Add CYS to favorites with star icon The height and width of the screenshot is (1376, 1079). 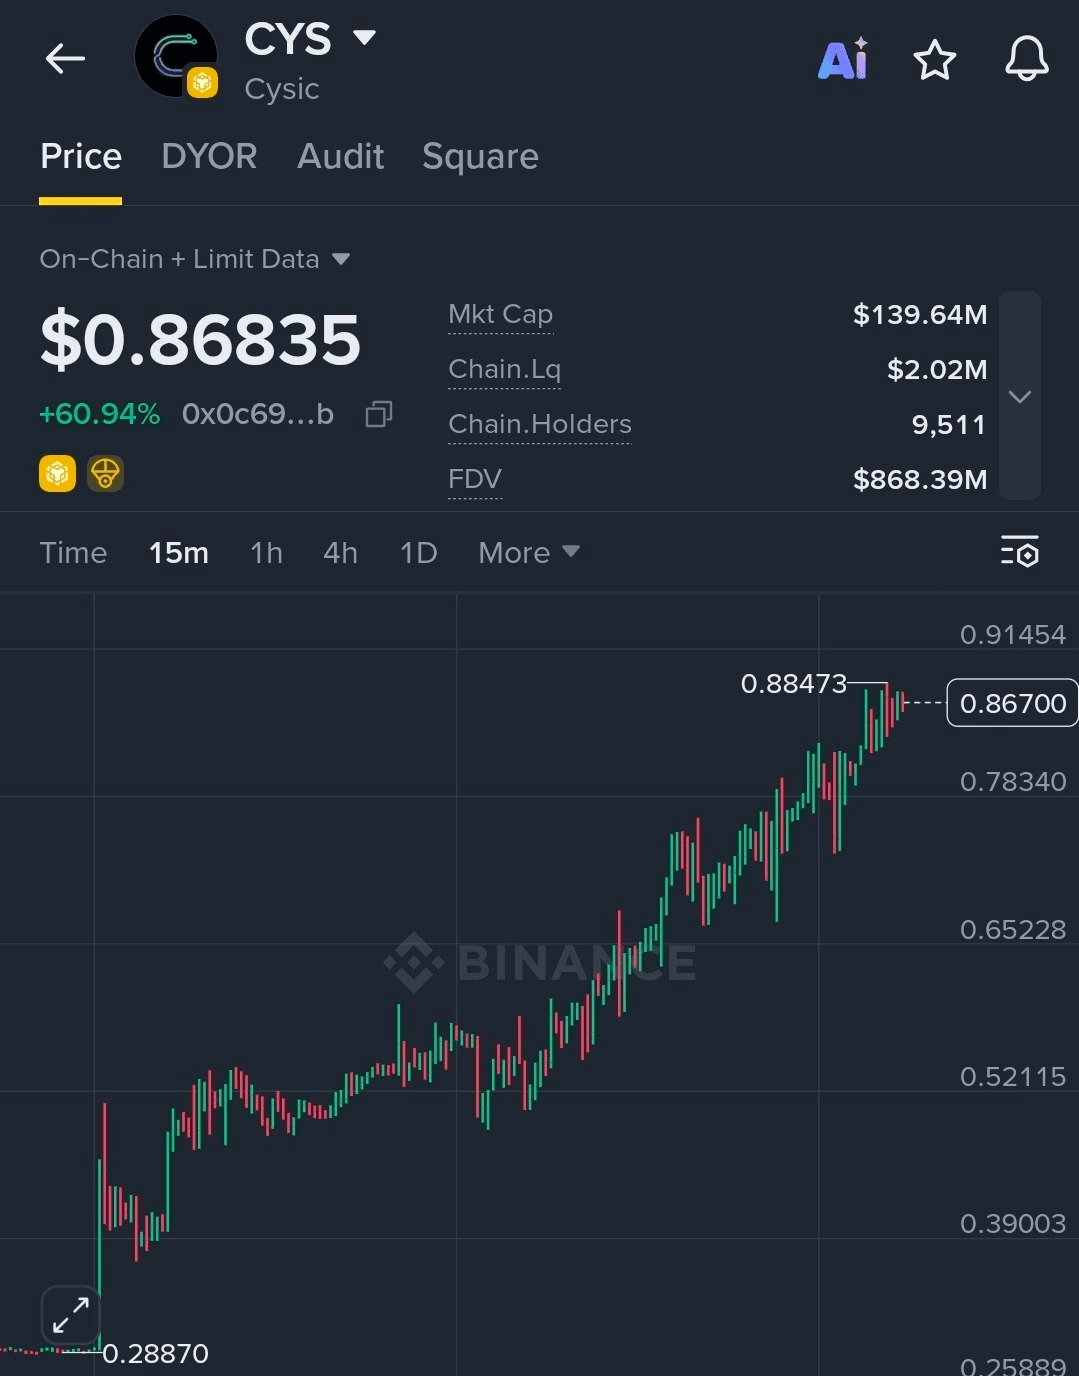pos(935,60)
